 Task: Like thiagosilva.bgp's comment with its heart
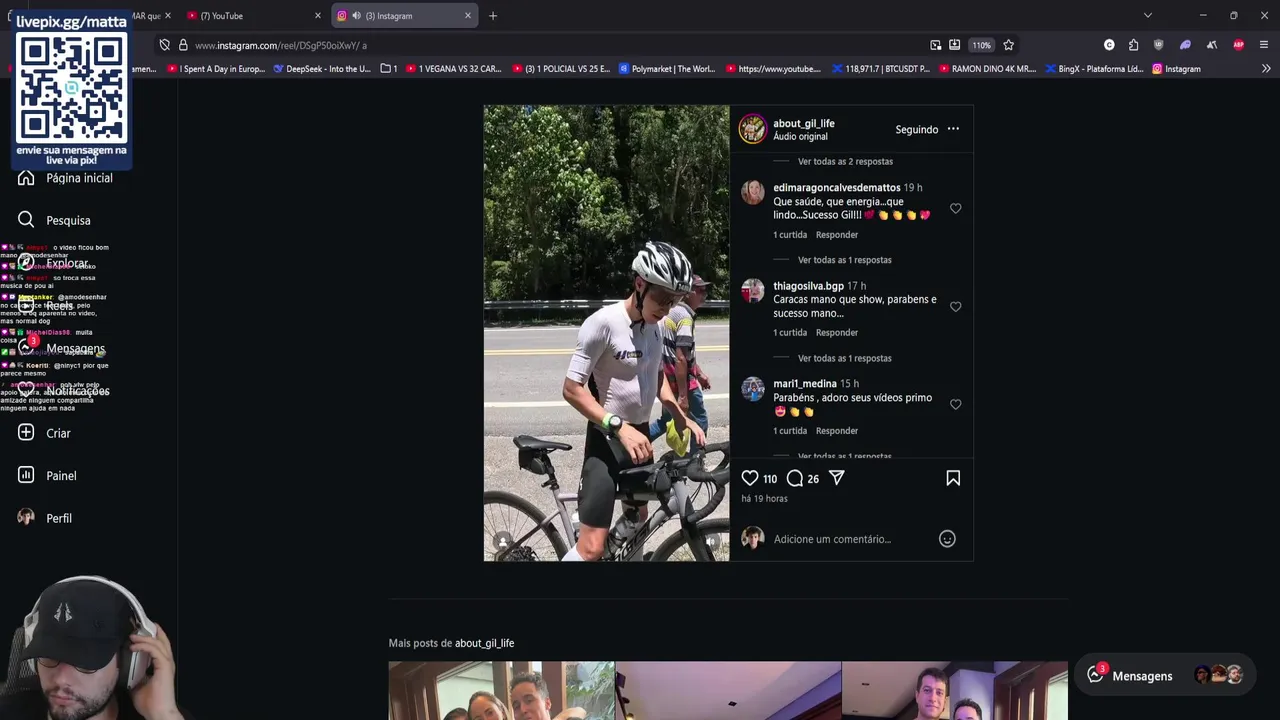[x=955, y=307]
